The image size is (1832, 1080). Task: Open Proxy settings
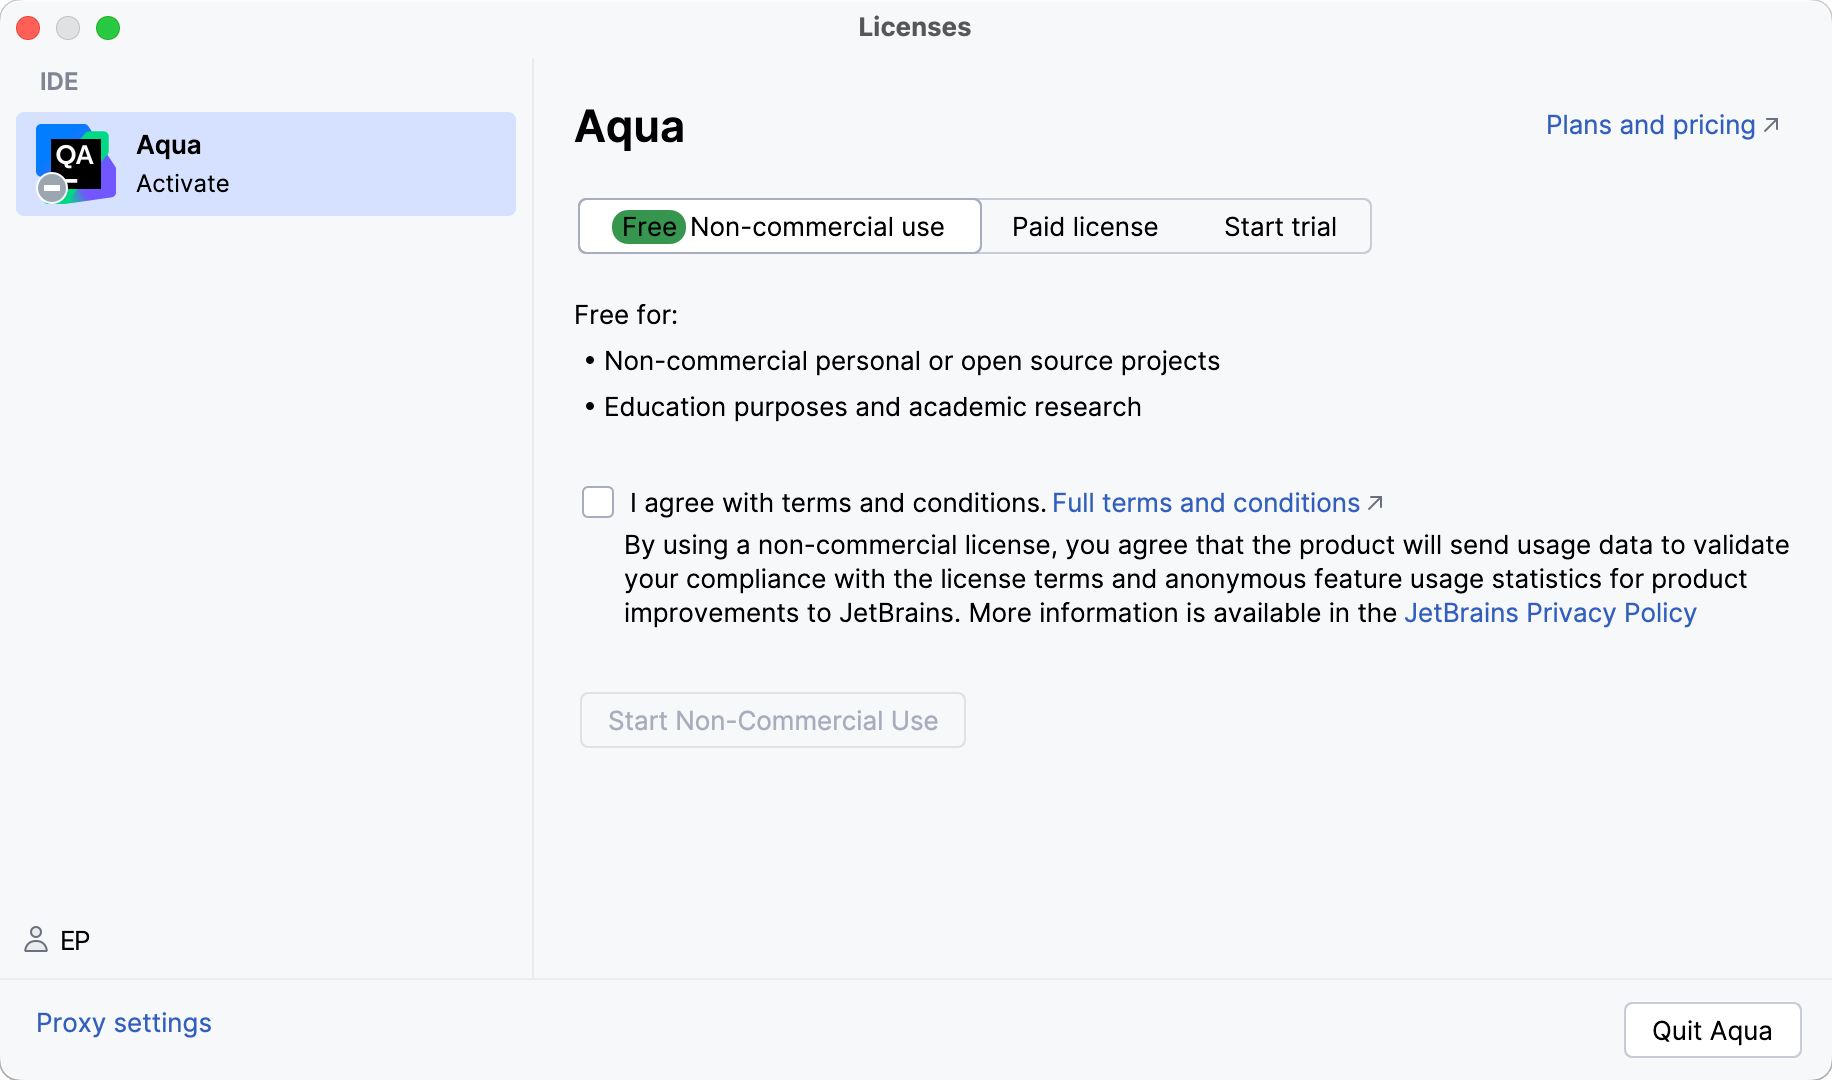click(x=124, y=1023)
